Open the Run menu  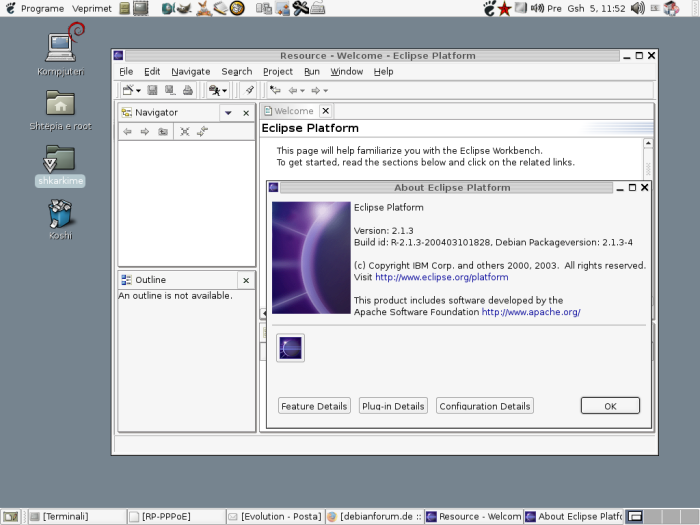click(x=312, y=71)
